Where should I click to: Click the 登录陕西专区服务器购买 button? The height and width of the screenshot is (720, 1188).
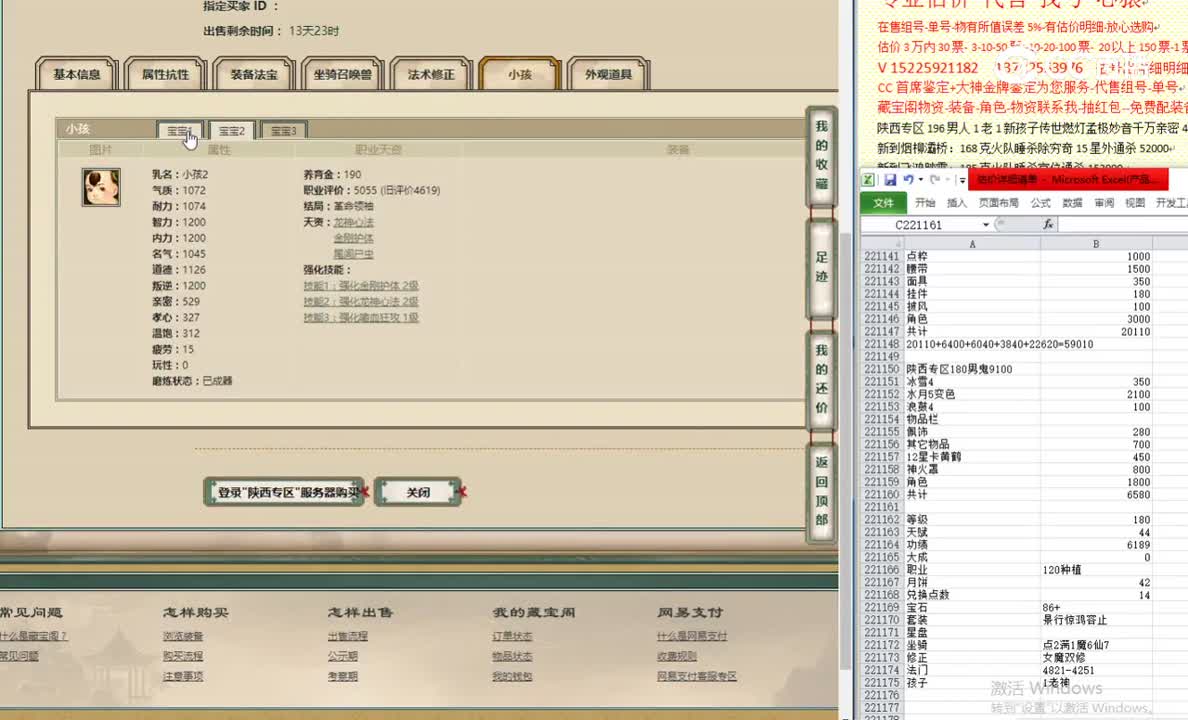click(x=285, y=492)
